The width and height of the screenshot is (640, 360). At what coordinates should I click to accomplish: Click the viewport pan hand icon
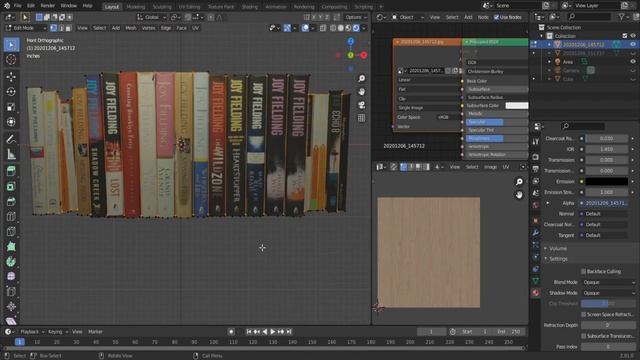(x=362, y=92)
